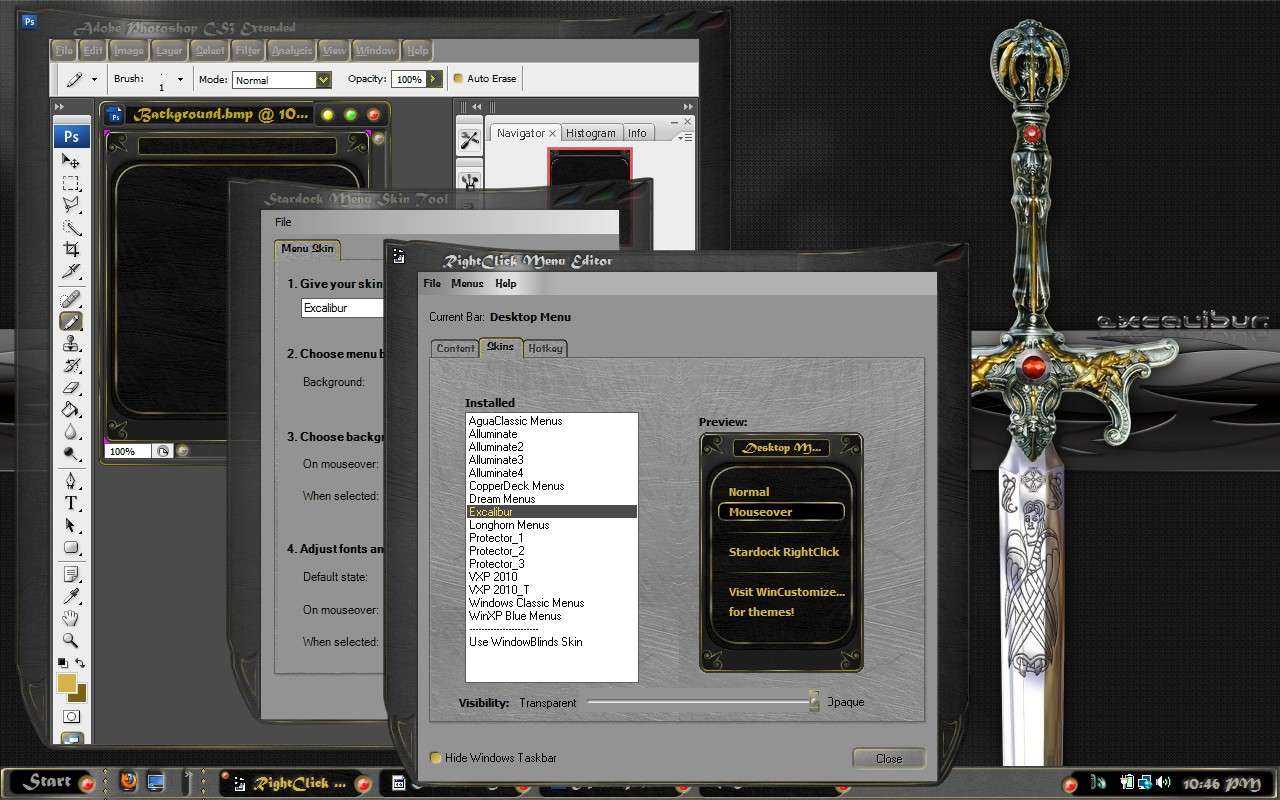1280x800 pixels.
Task: Open Menus menu in RightClick Menu Editor
Action: pos(467,283)
